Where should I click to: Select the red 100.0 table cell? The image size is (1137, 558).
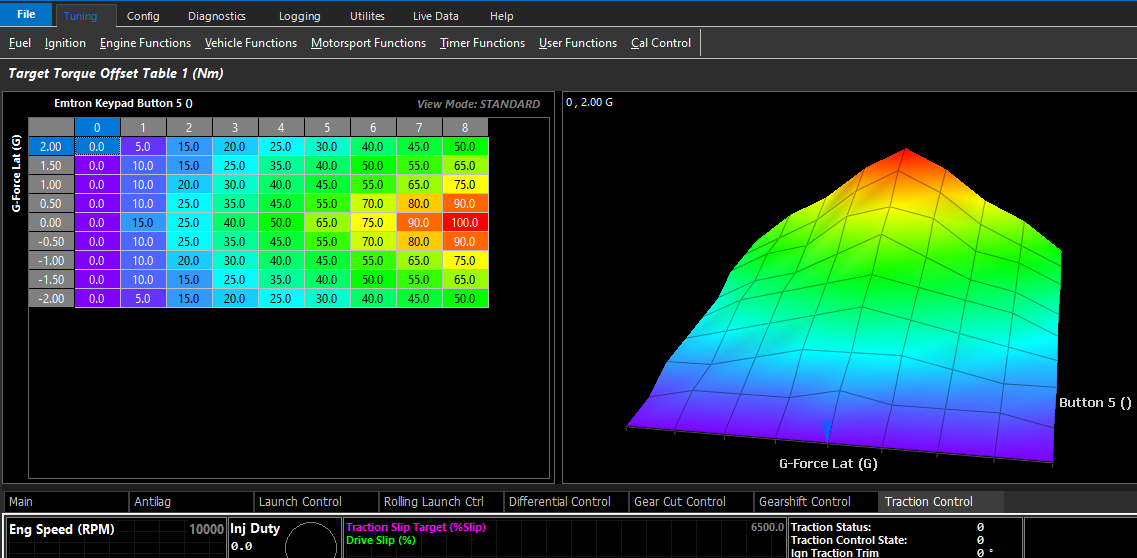point(466,222)
